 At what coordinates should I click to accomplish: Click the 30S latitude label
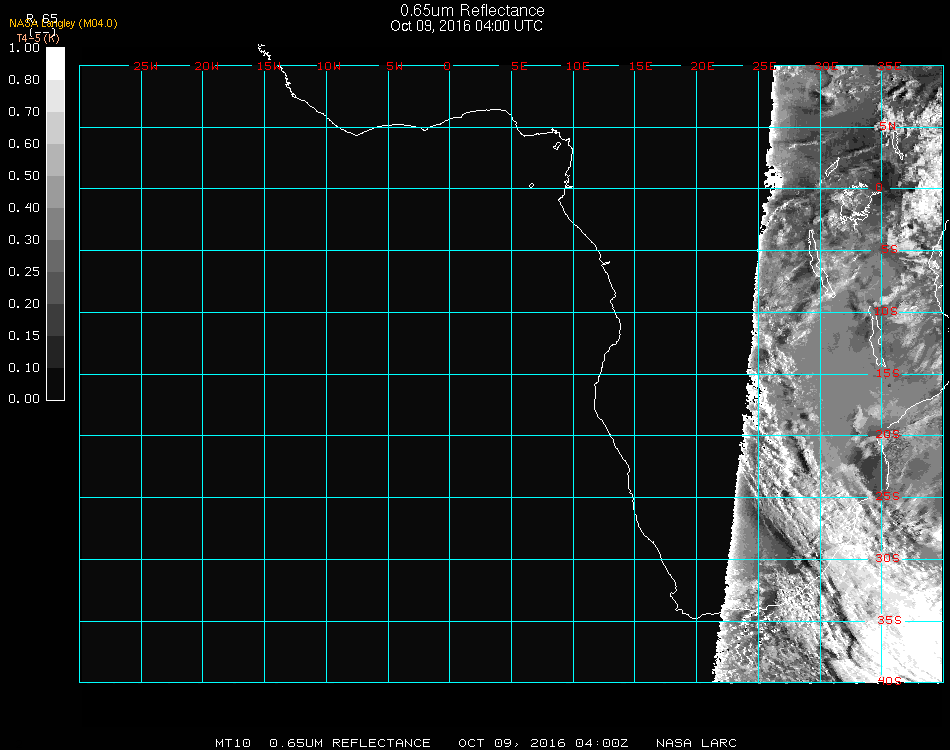coord(888,558)
